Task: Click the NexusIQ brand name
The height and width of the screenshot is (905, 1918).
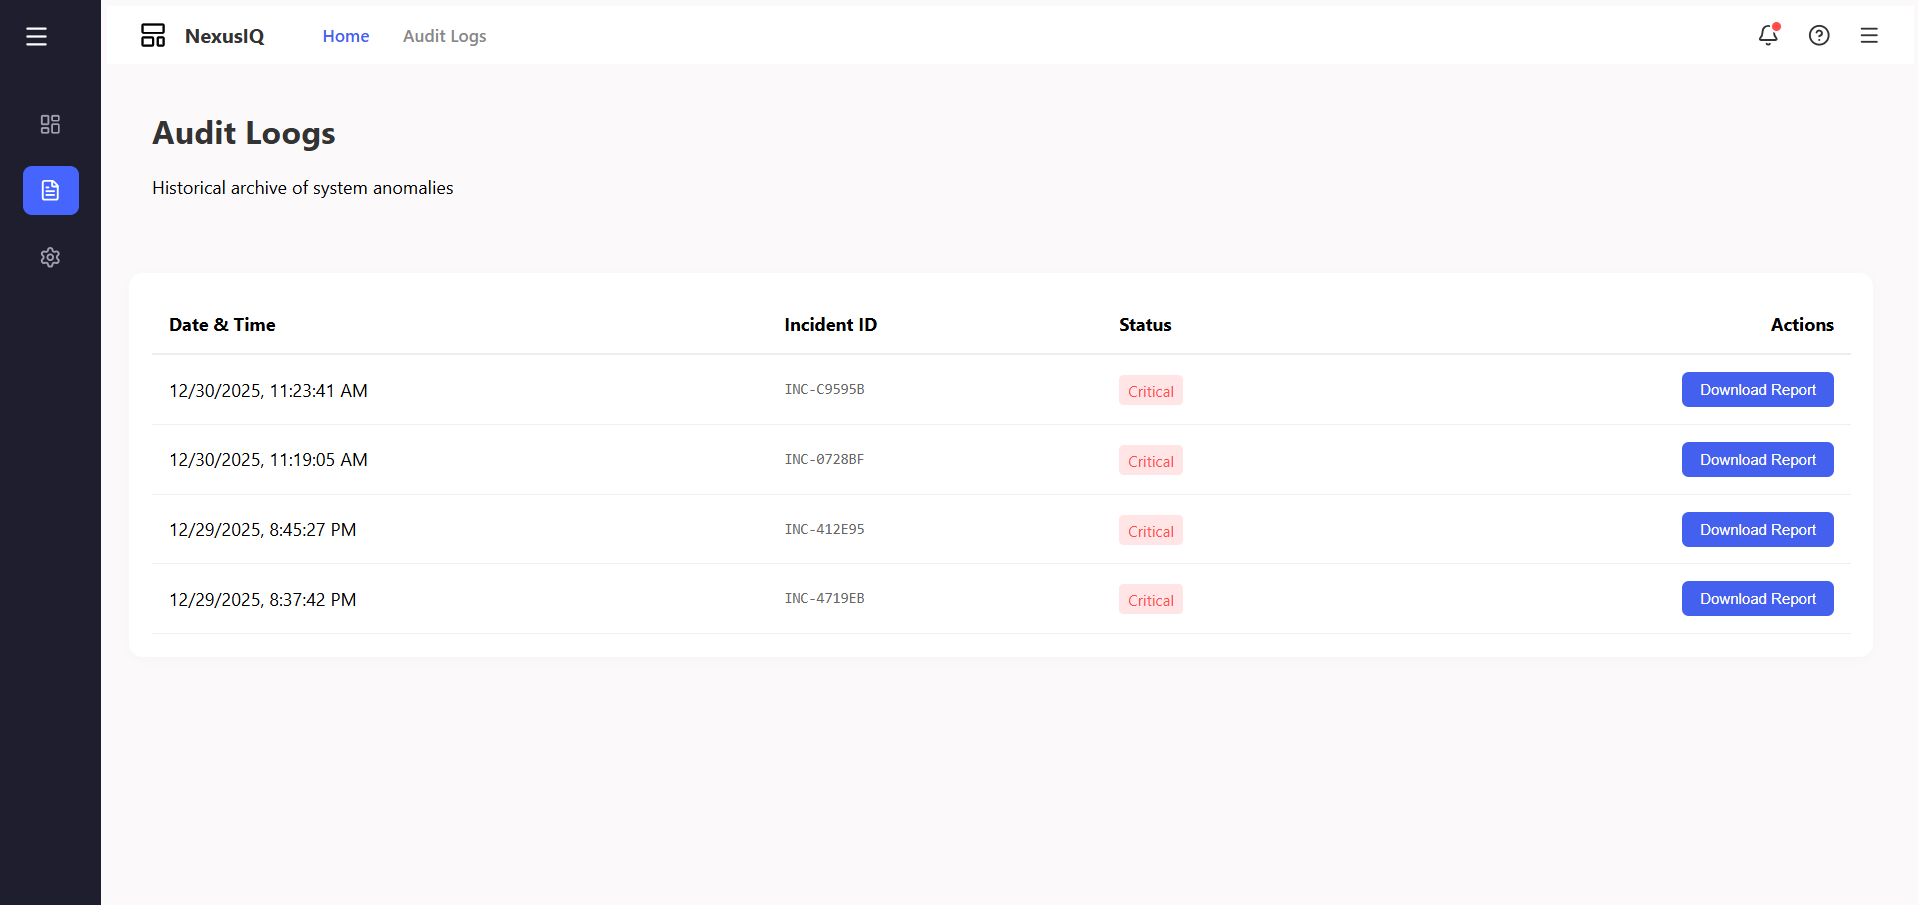Action: [225, 36]
